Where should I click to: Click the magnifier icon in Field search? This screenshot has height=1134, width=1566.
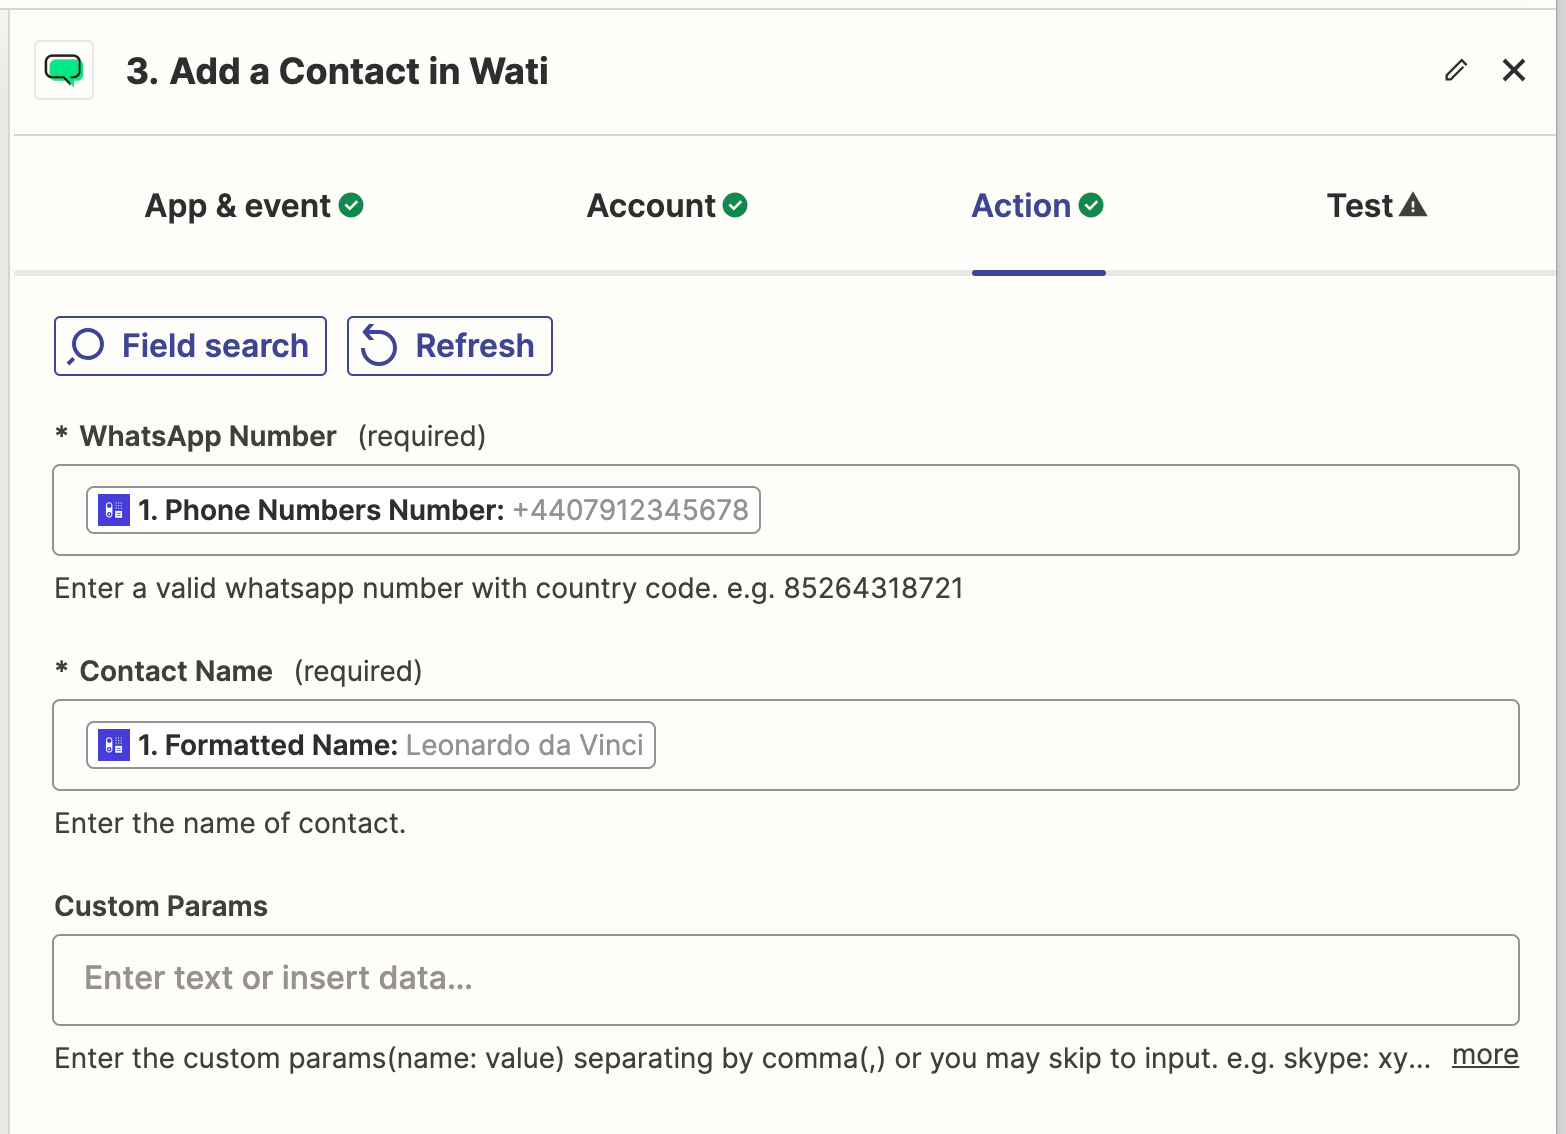[x=86, y=346]
